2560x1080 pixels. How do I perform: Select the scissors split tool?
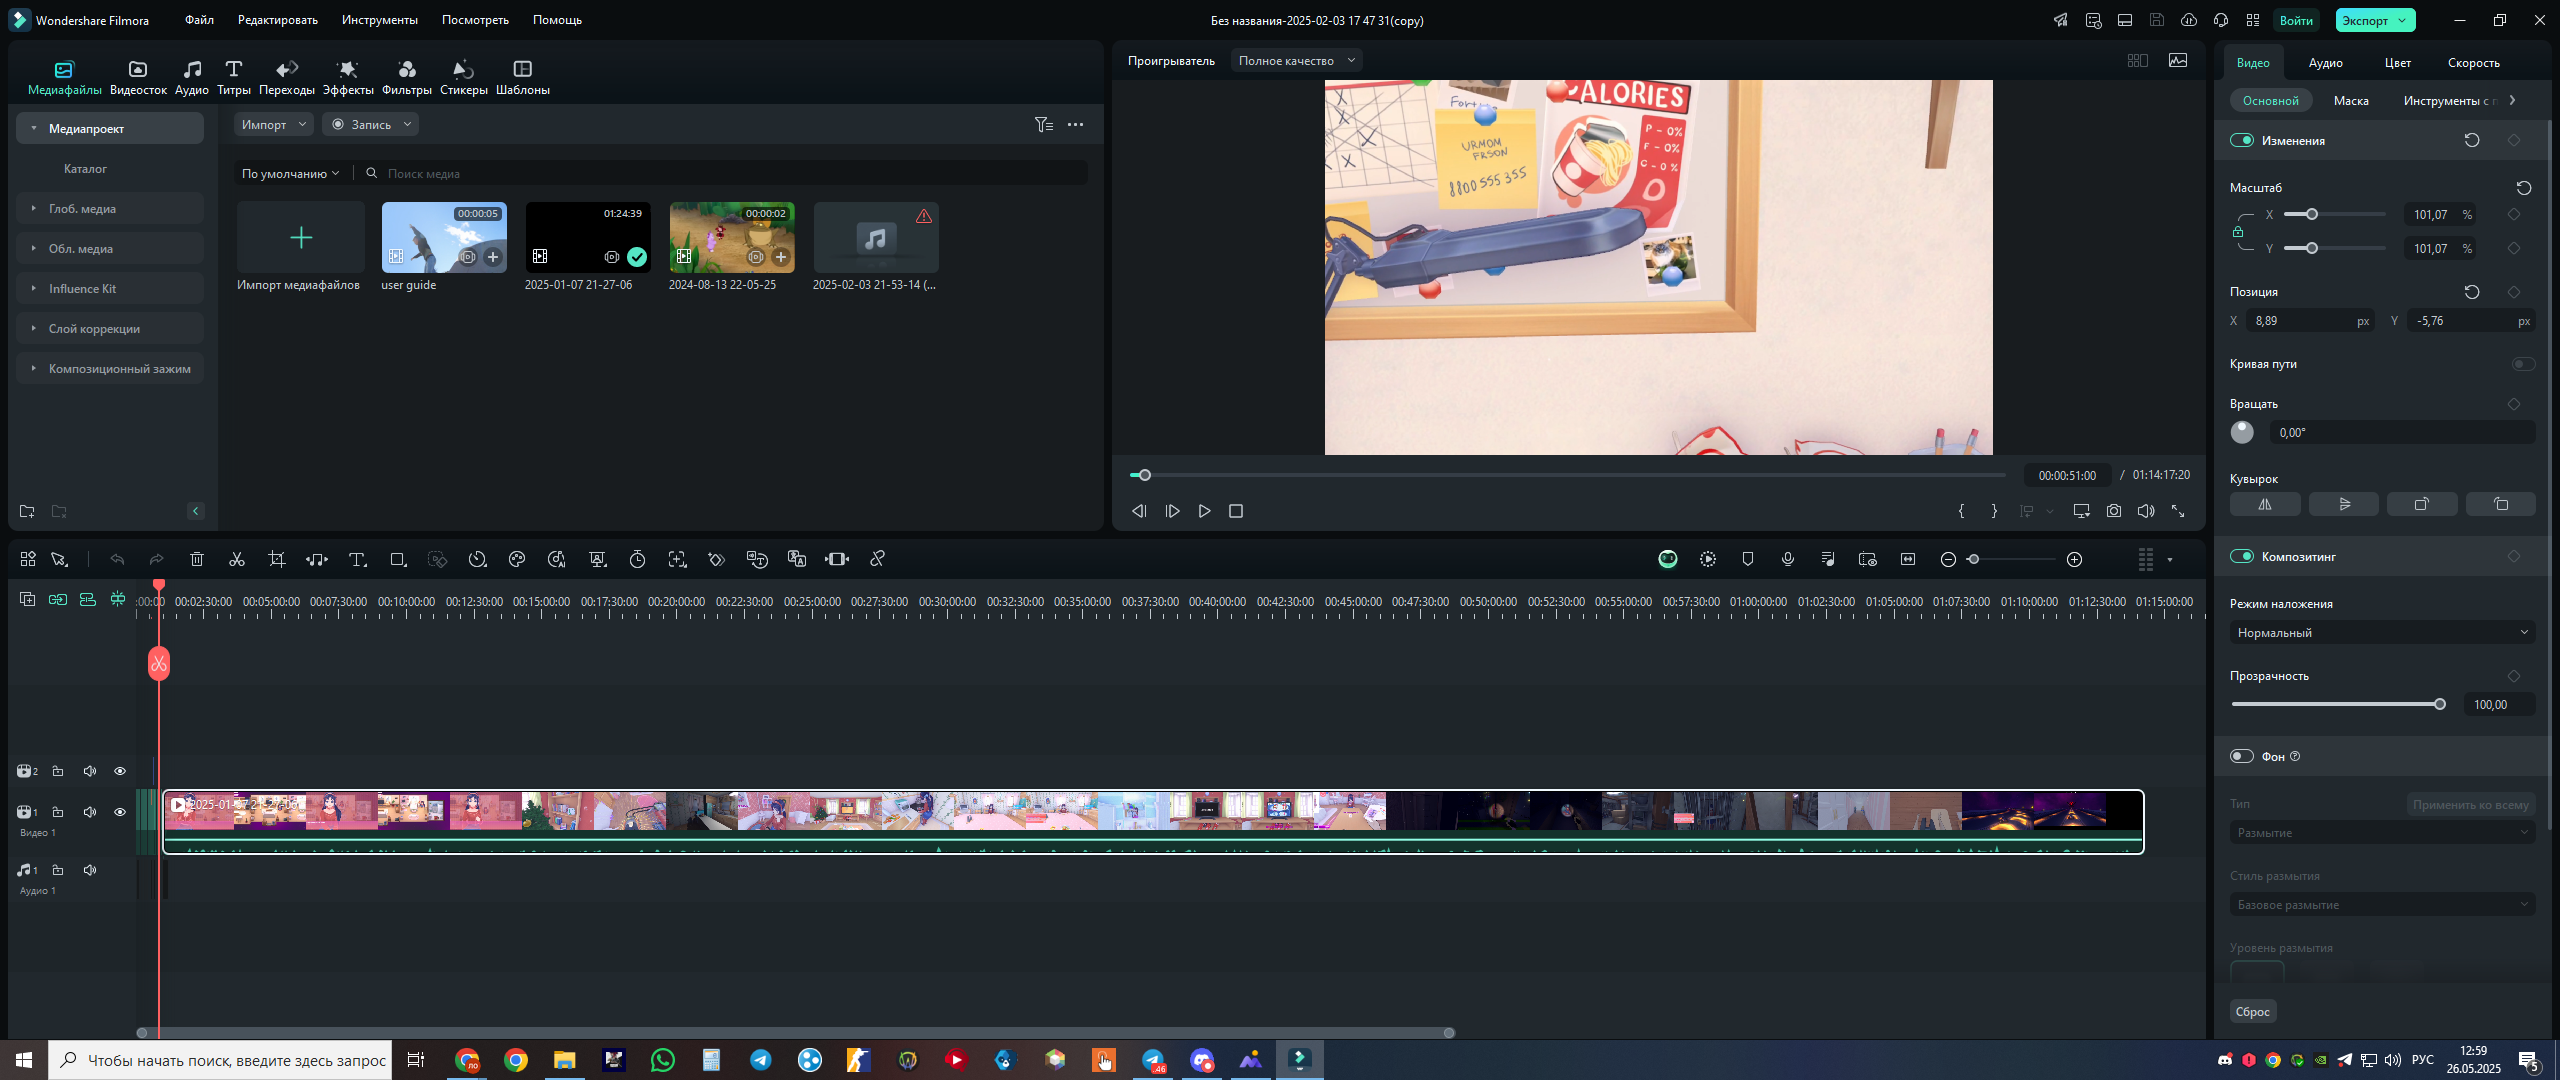tap(237, 559)
